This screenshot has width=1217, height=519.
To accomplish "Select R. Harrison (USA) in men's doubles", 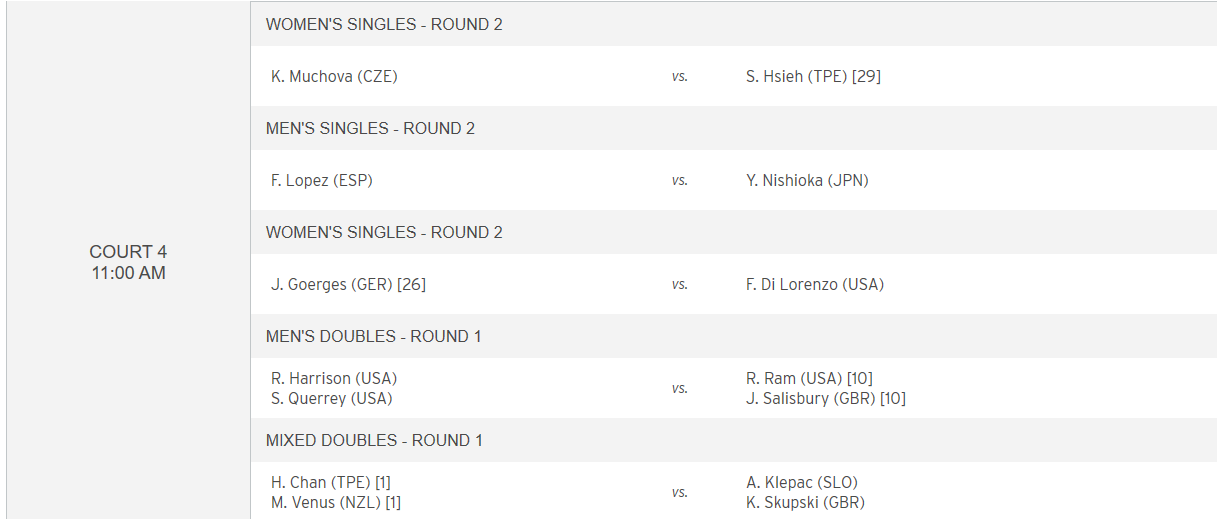I will [x=334, y=378].
